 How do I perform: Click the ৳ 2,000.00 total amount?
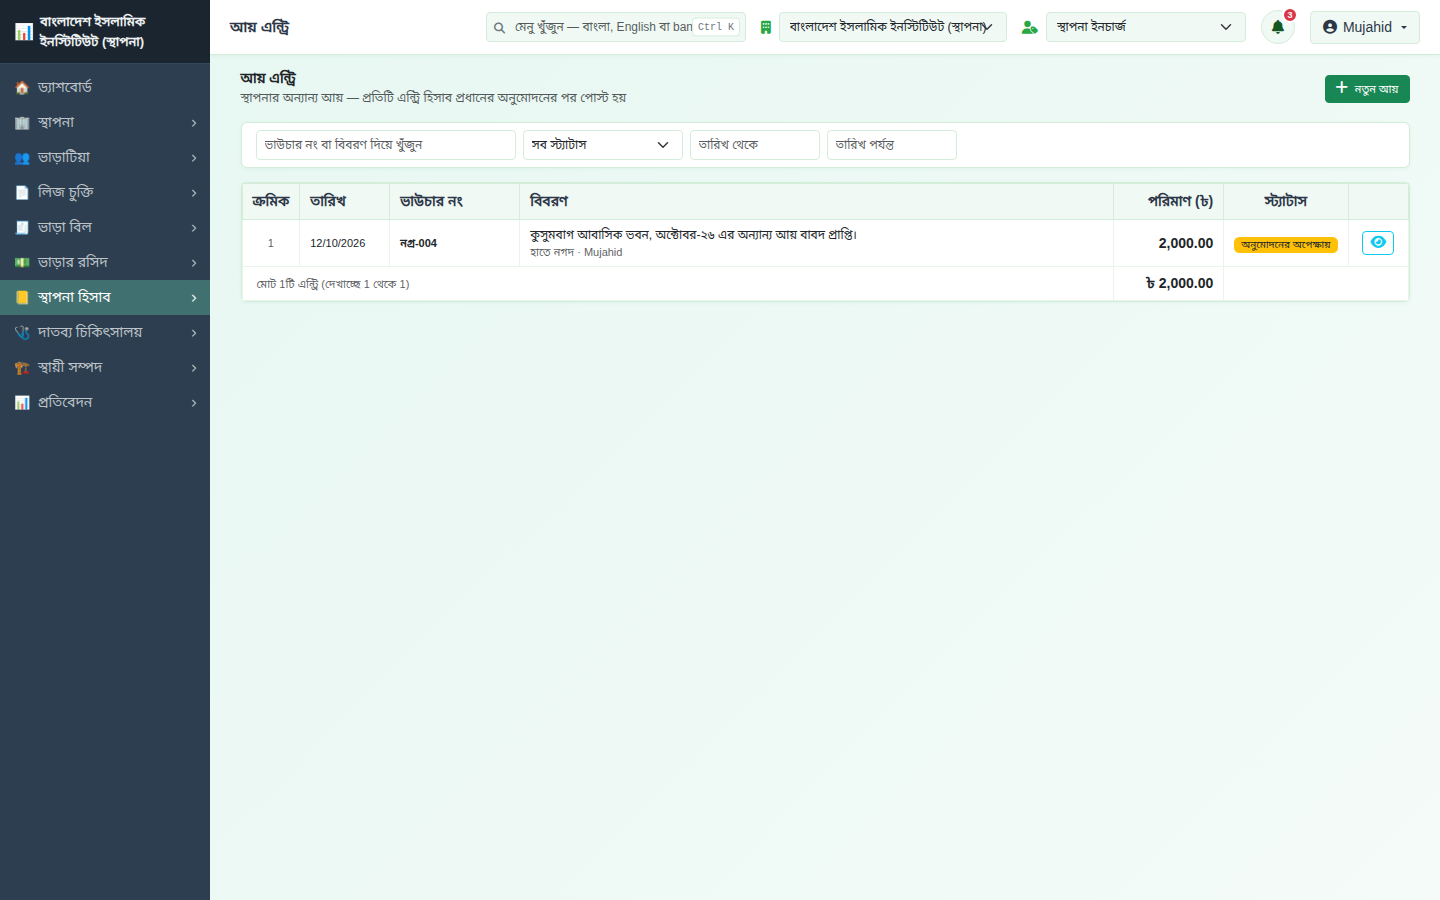1179,284
